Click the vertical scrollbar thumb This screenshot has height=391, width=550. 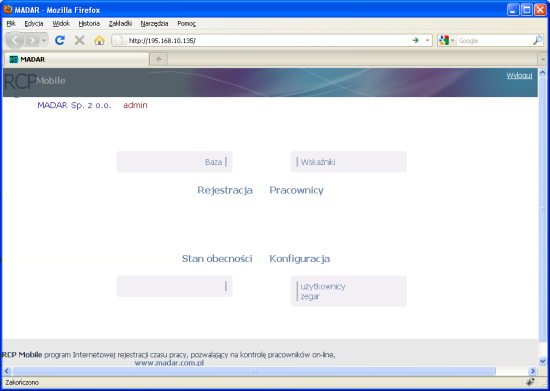click(543, 210)
